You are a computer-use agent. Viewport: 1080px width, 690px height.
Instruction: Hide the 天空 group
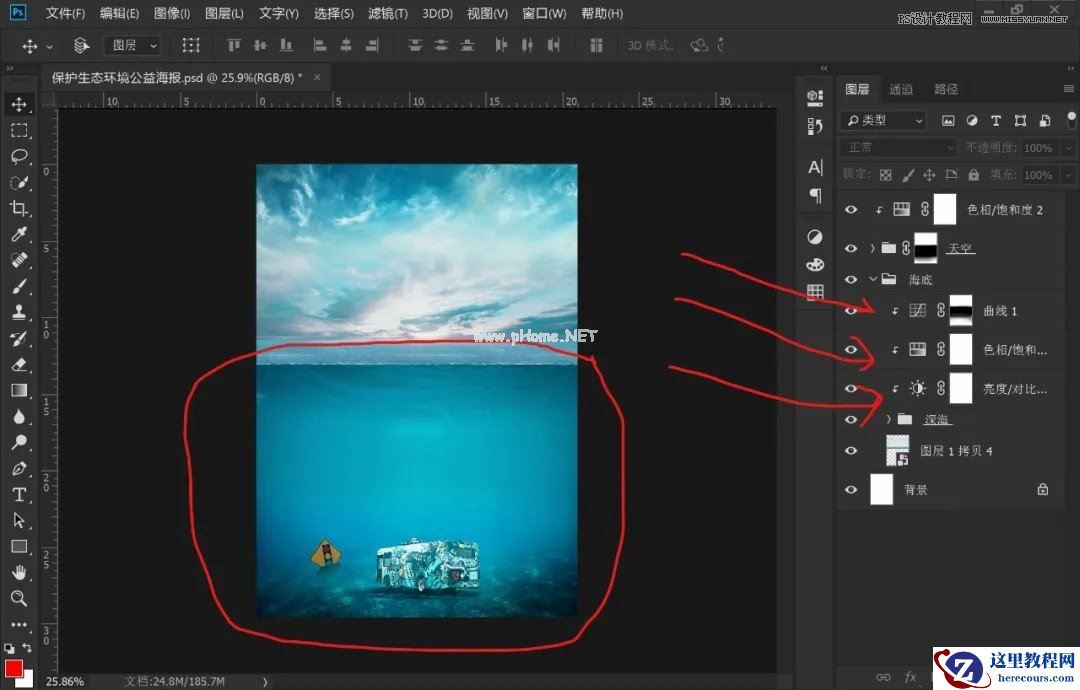[x=851, y=248]
